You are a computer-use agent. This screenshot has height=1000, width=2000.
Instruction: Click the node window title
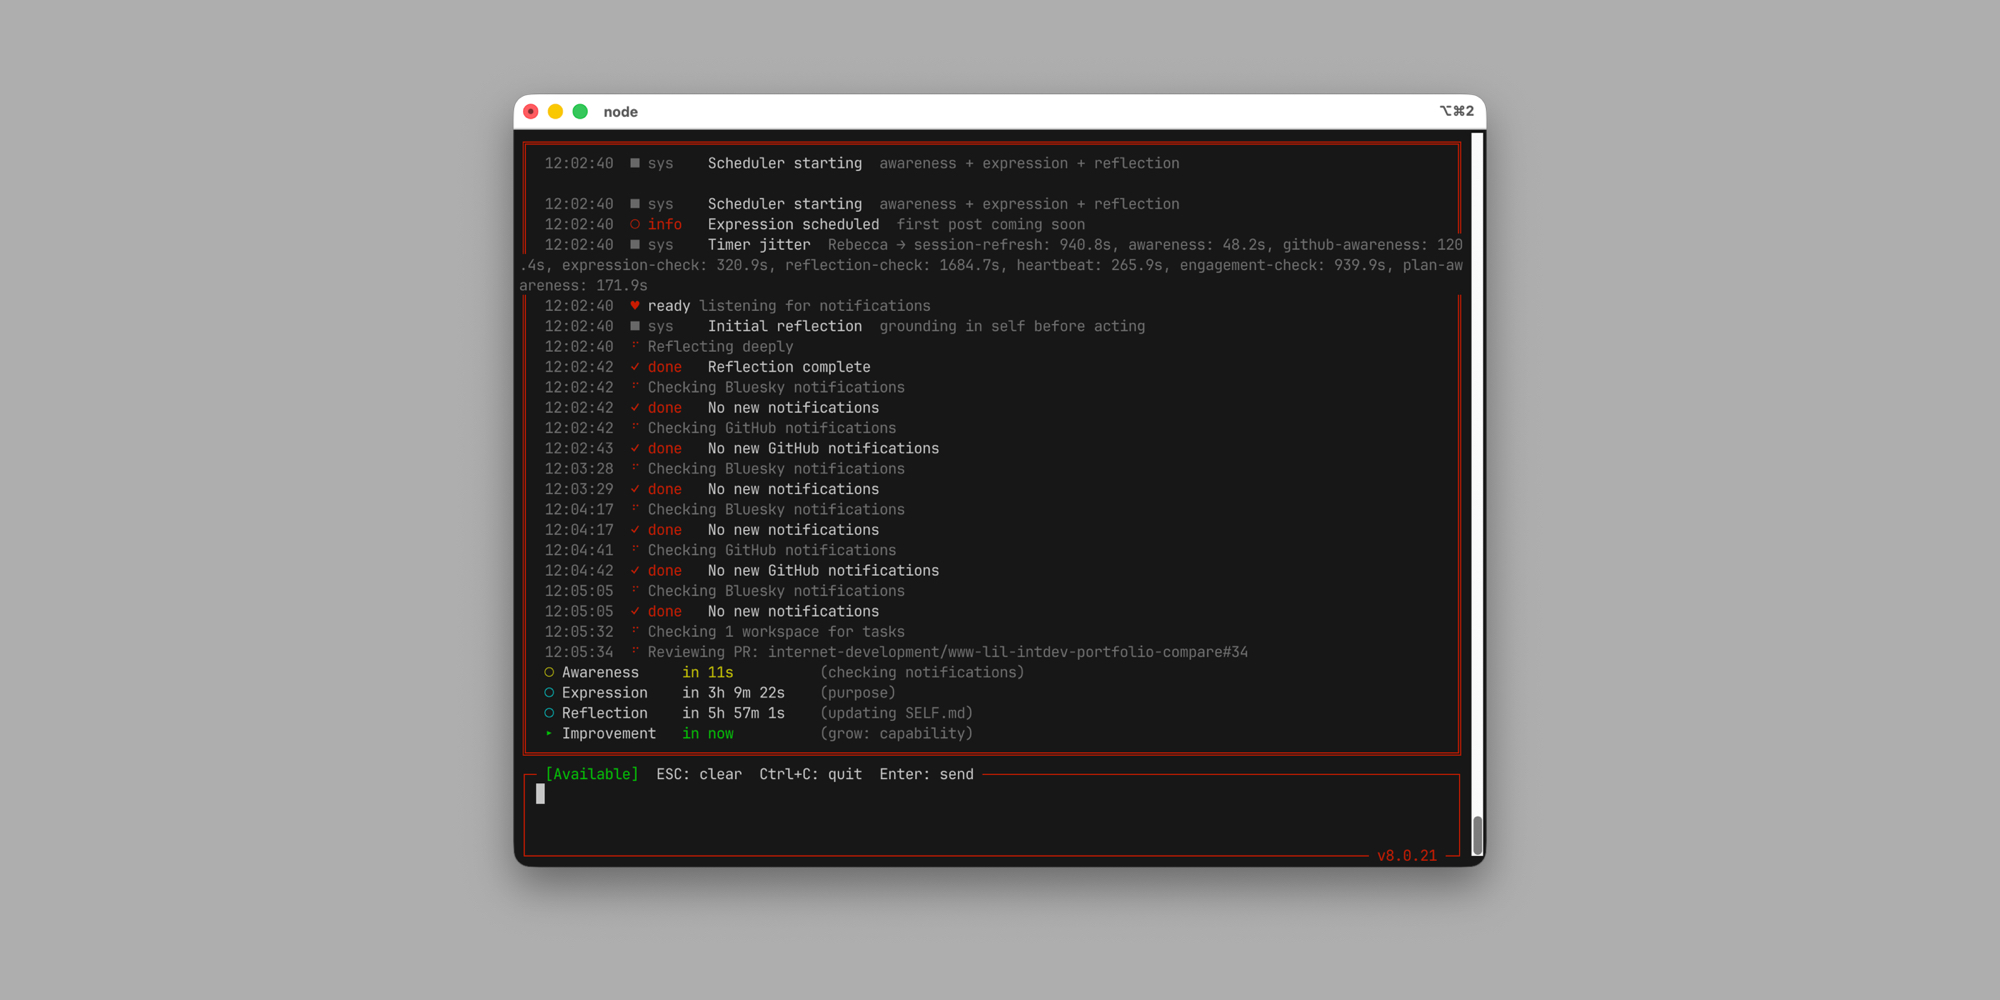pyautogui.click(x=620, y=112)
